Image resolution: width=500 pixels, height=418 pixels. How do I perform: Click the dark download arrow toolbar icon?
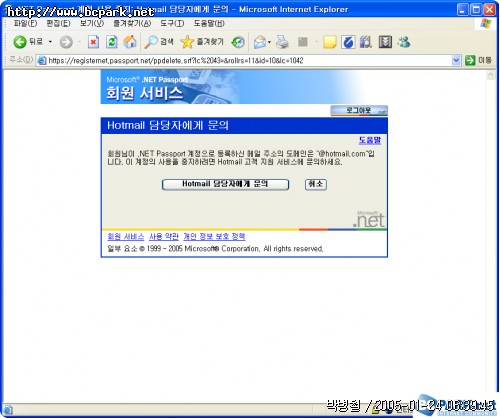coord(385,42)
